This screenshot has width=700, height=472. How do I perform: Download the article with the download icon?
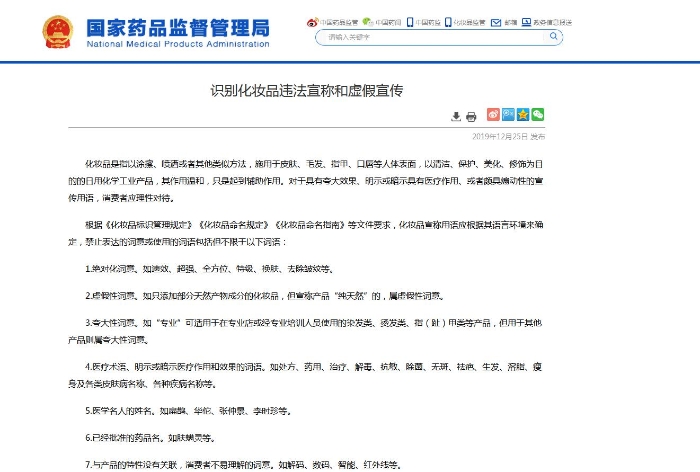[456, 116]
